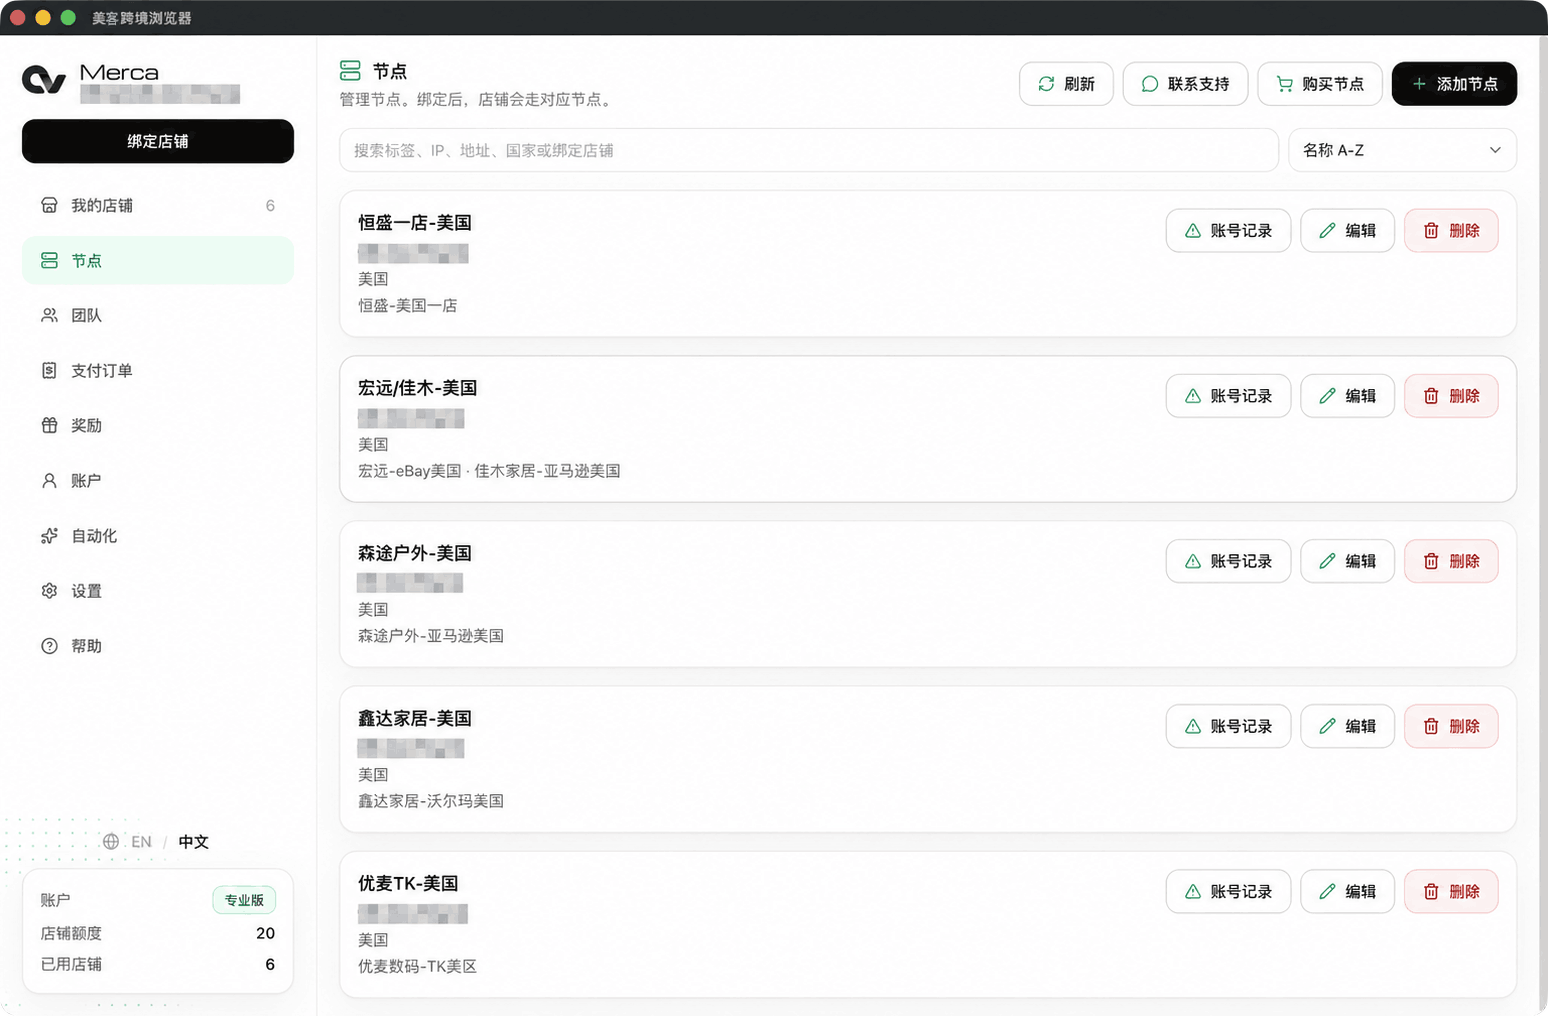Click the globe language icon
1548x1016 pixels.
111,842
